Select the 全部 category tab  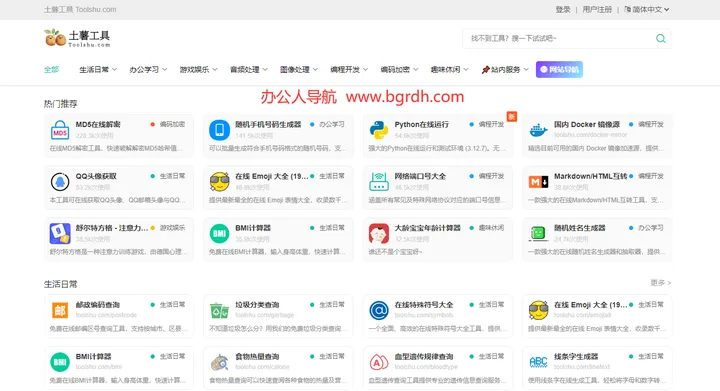pos(51,70)
